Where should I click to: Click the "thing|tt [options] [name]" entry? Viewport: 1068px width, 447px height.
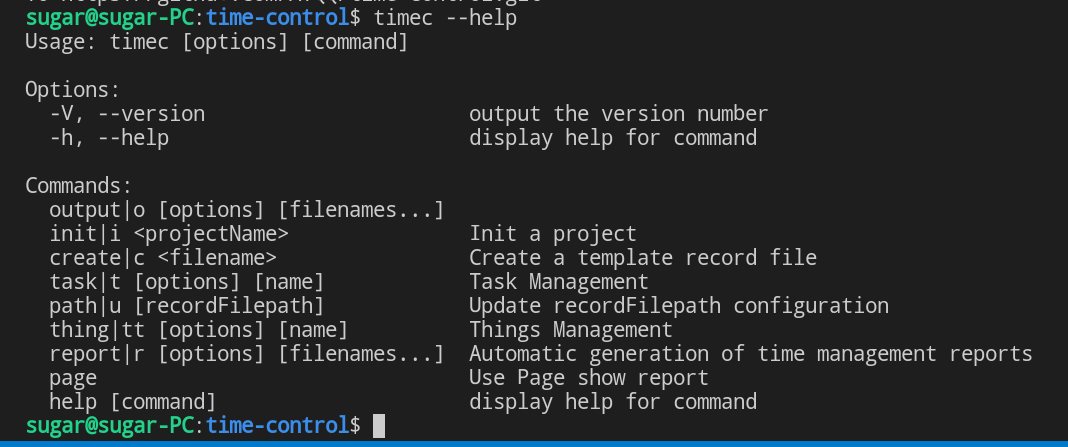pos(199,330)
